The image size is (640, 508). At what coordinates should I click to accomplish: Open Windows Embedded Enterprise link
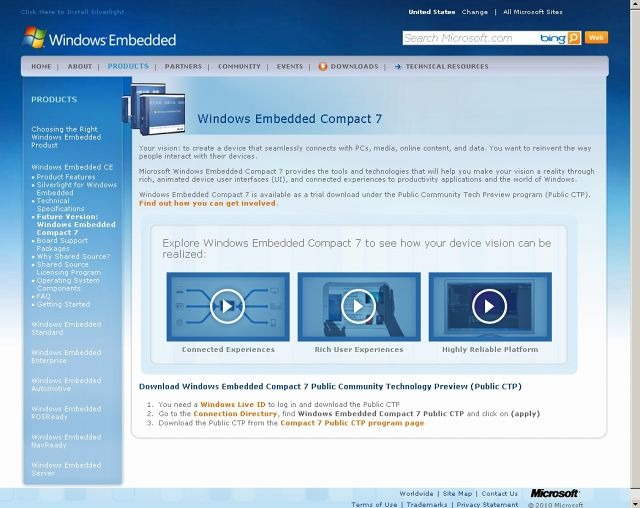(66, 357)
